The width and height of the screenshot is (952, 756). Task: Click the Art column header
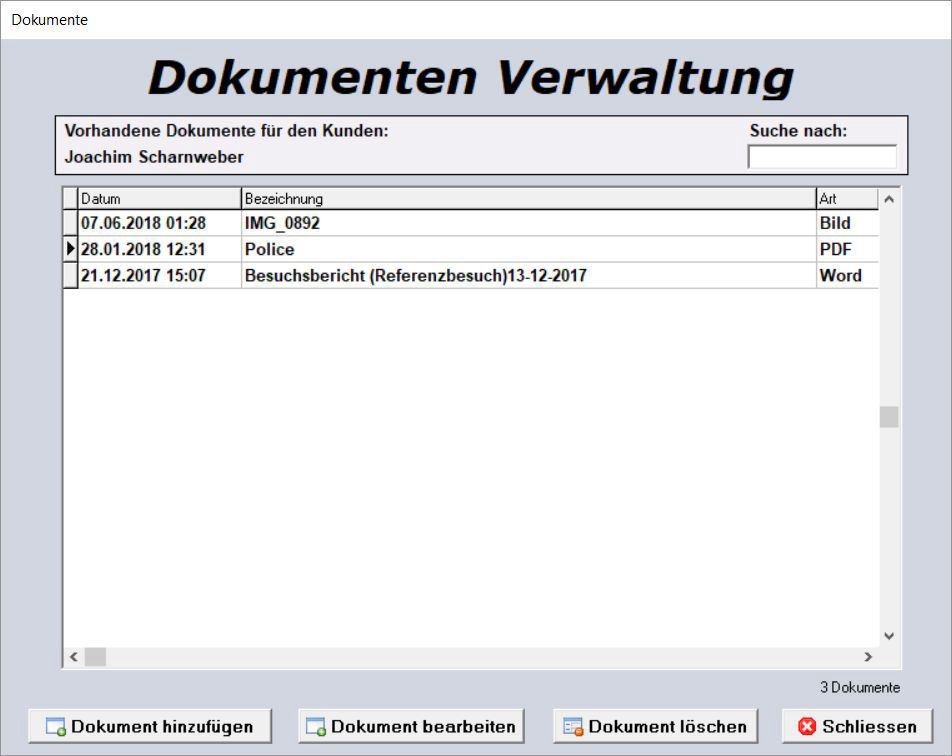pyautogui.click(x=846, y=199)
